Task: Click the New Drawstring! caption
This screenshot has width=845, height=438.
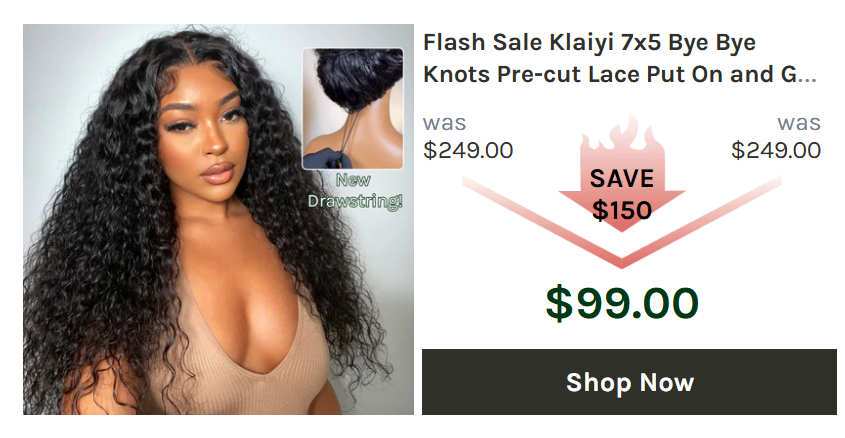Action: pos(355,191)
